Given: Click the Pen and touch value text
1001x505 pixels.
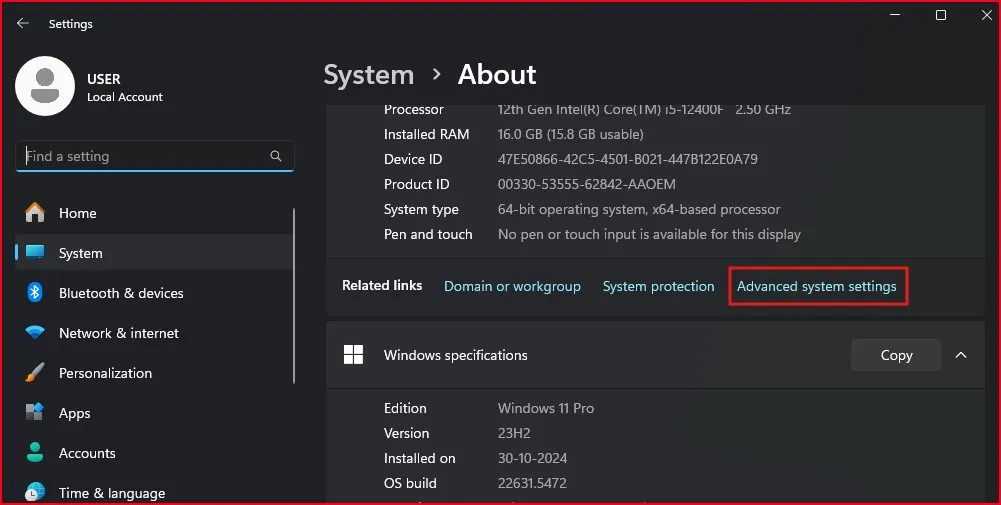Looking at the screenshot, I should click(x=649, y=234).
